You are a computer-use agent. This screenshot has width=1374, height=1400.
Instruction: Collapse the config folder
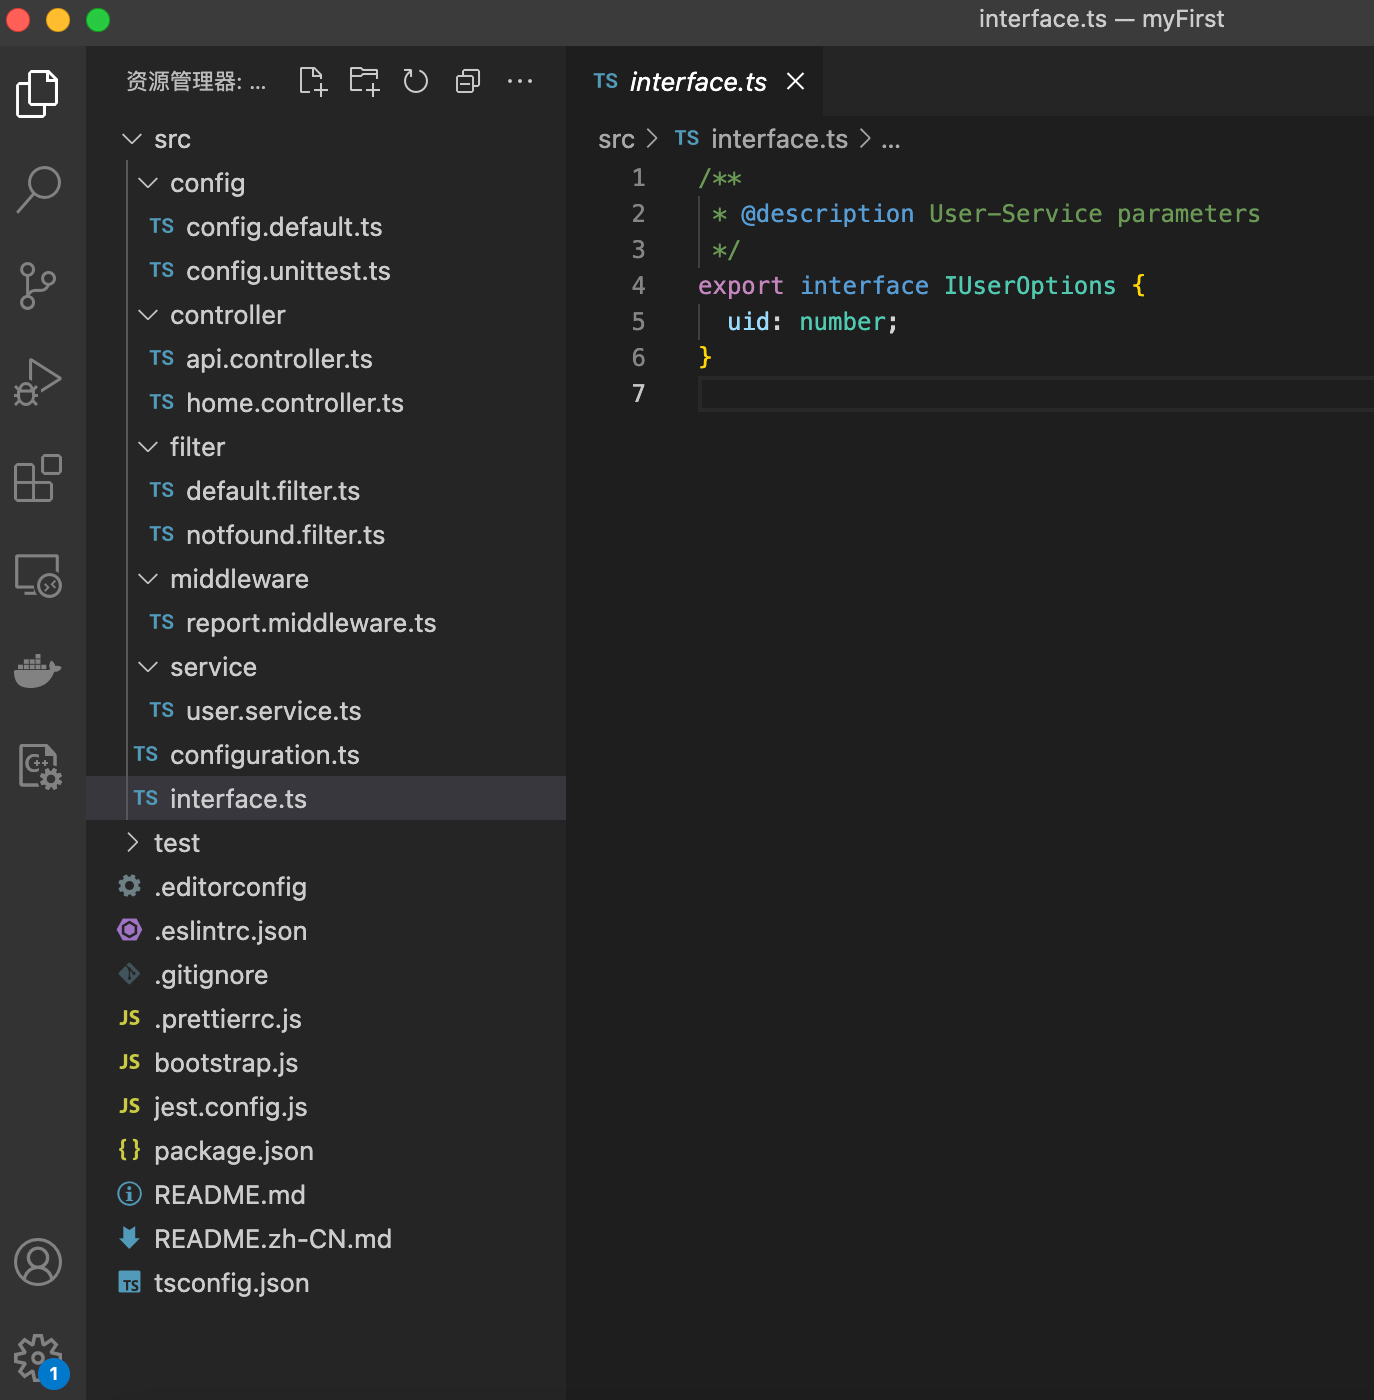click(207, 183)
